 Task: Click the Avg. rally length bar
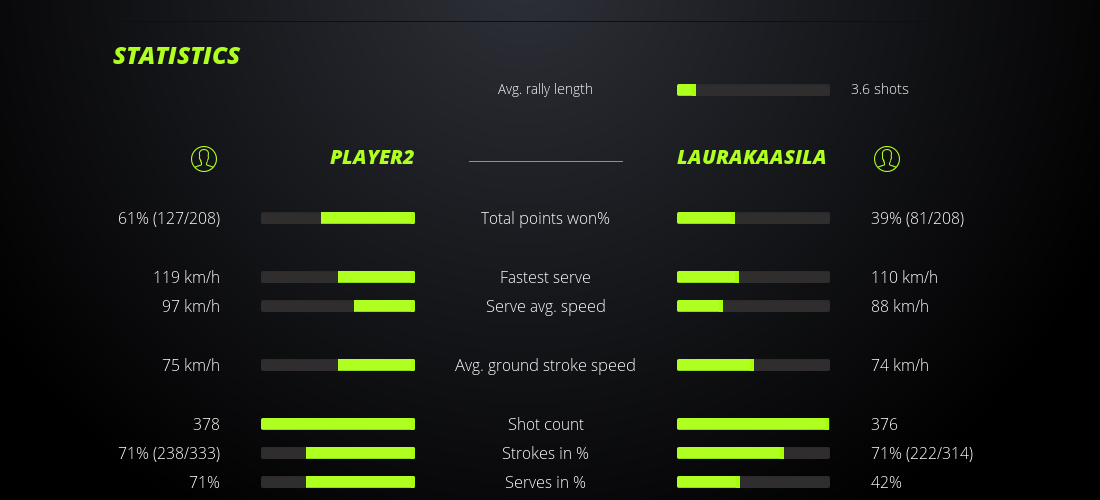point(753,90)
